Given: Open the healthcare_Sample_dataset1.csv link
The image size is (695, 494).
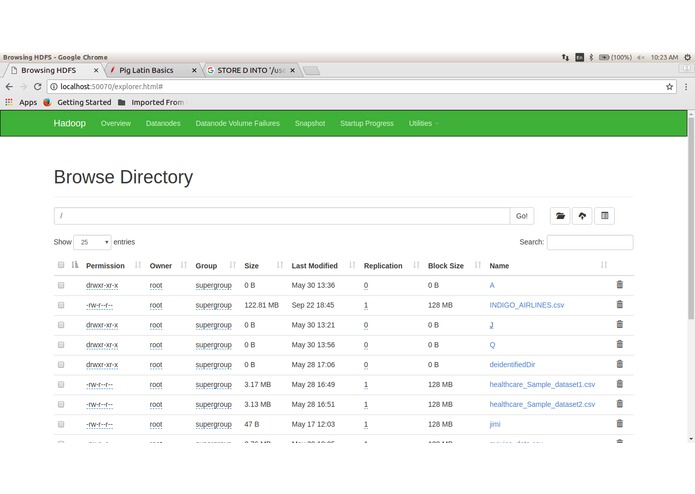Looking at the screenshot, I should pos(542,385).
